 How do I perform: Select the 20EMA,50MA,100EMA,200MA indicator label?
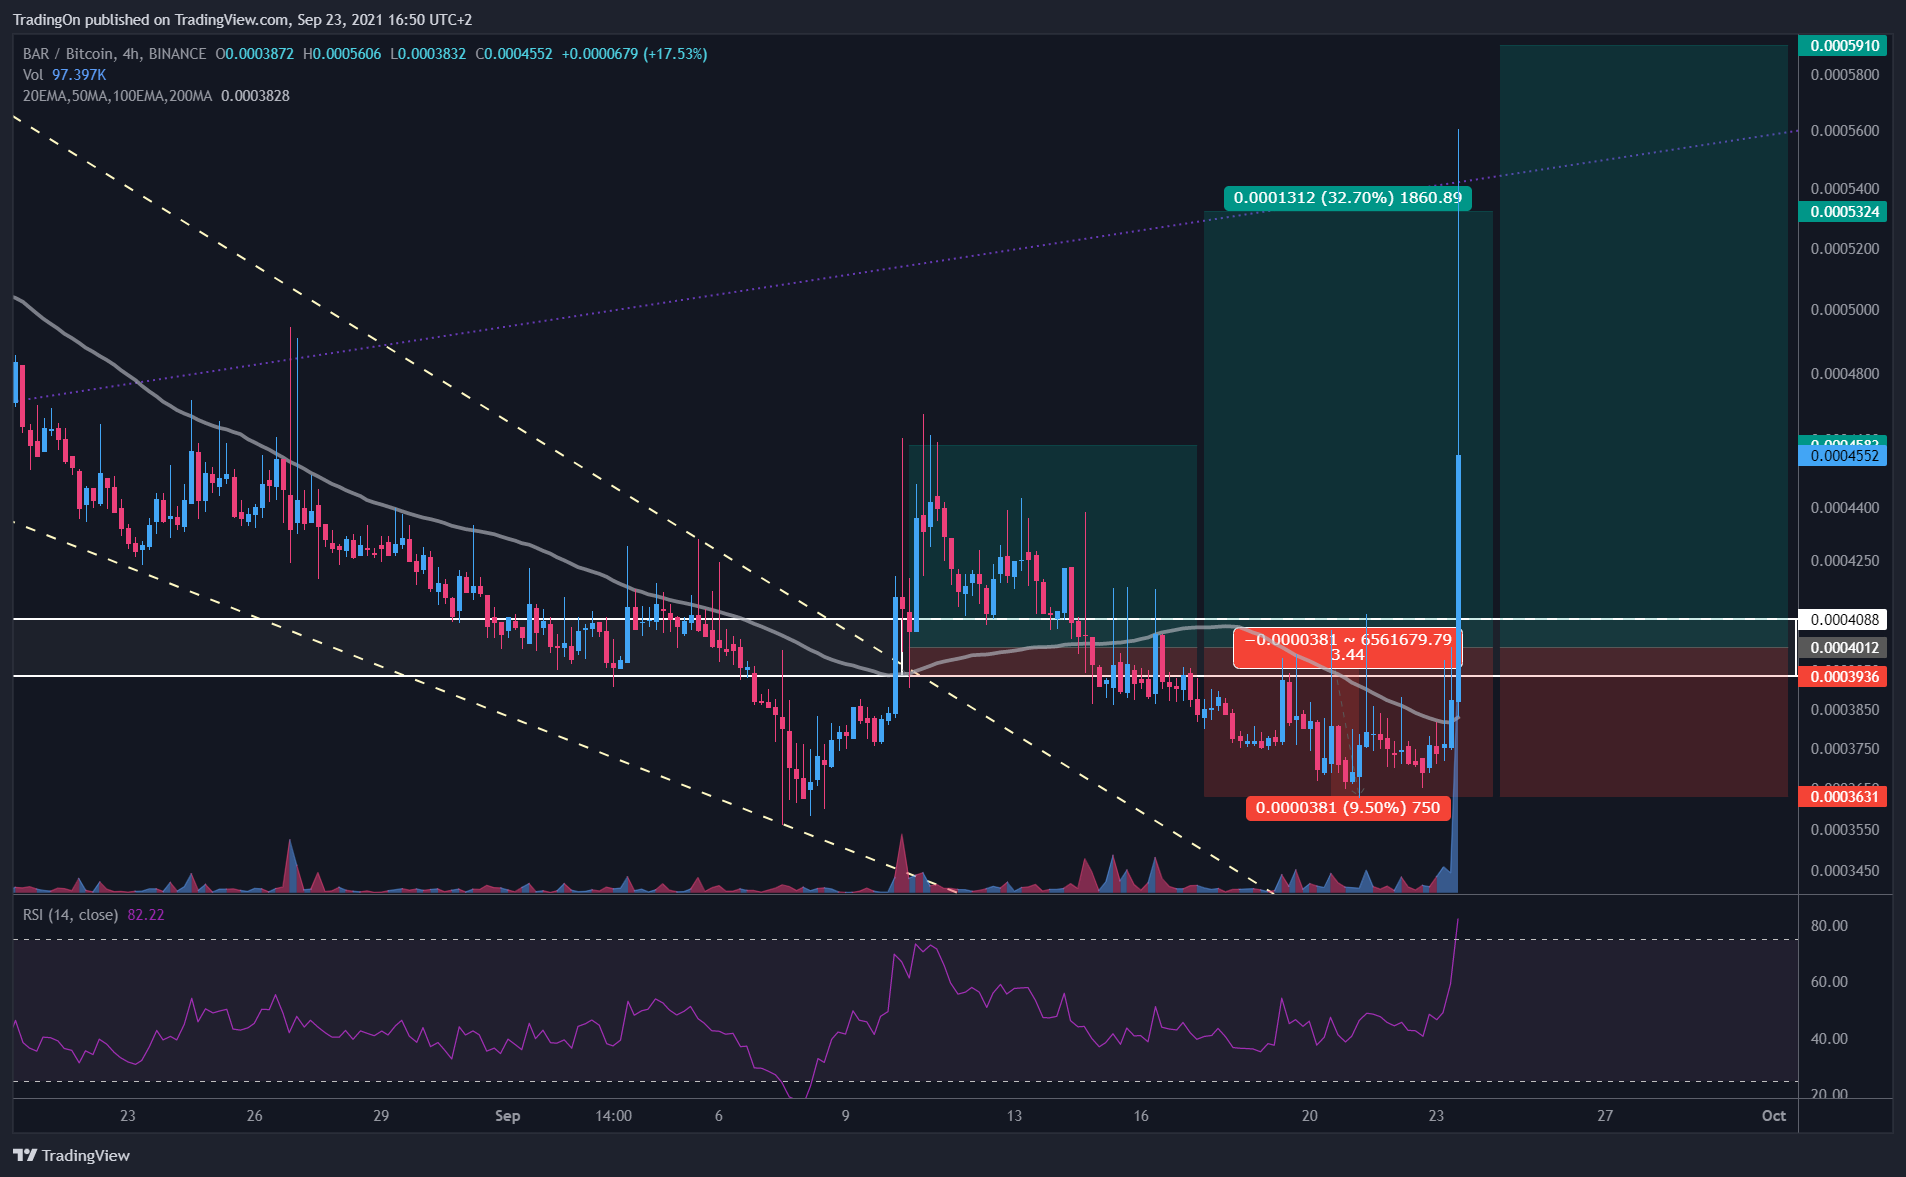[118, 96]
